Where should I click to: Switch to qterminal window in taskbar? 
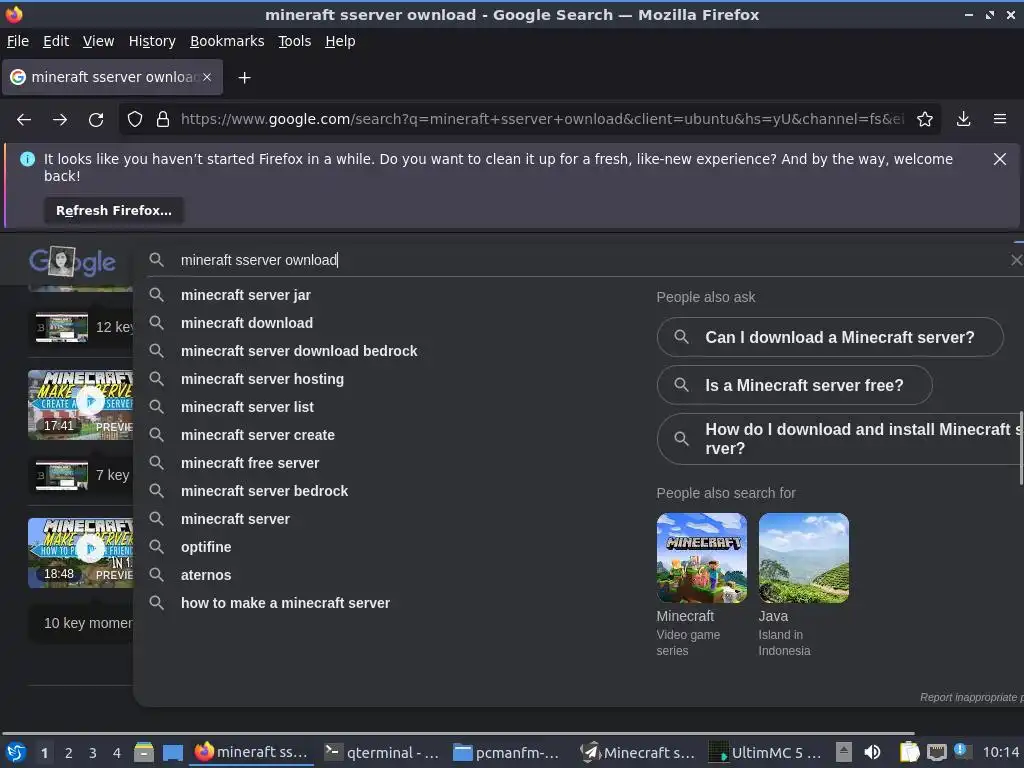383,753
